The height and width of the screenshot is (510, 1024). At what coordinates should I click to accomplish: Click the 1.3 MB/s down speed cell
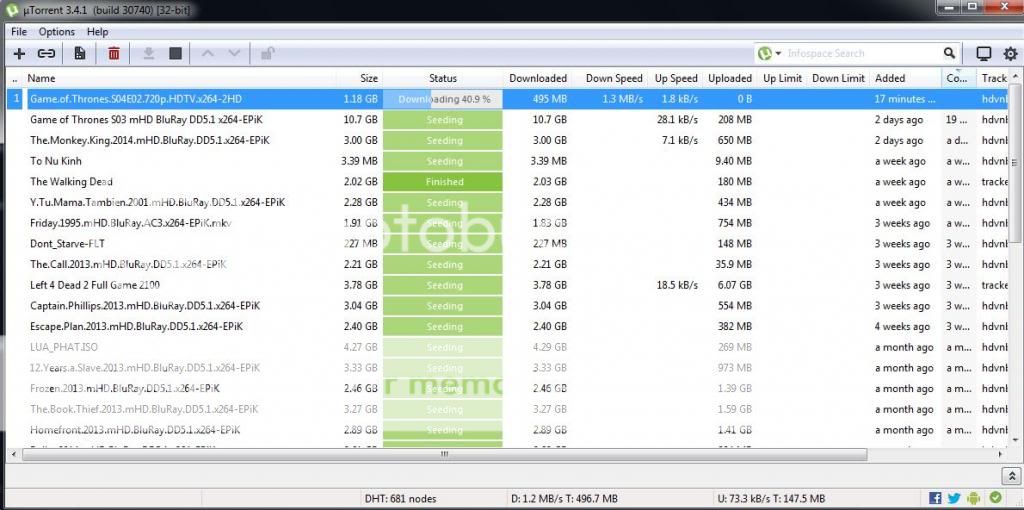[x=622, y=99]
